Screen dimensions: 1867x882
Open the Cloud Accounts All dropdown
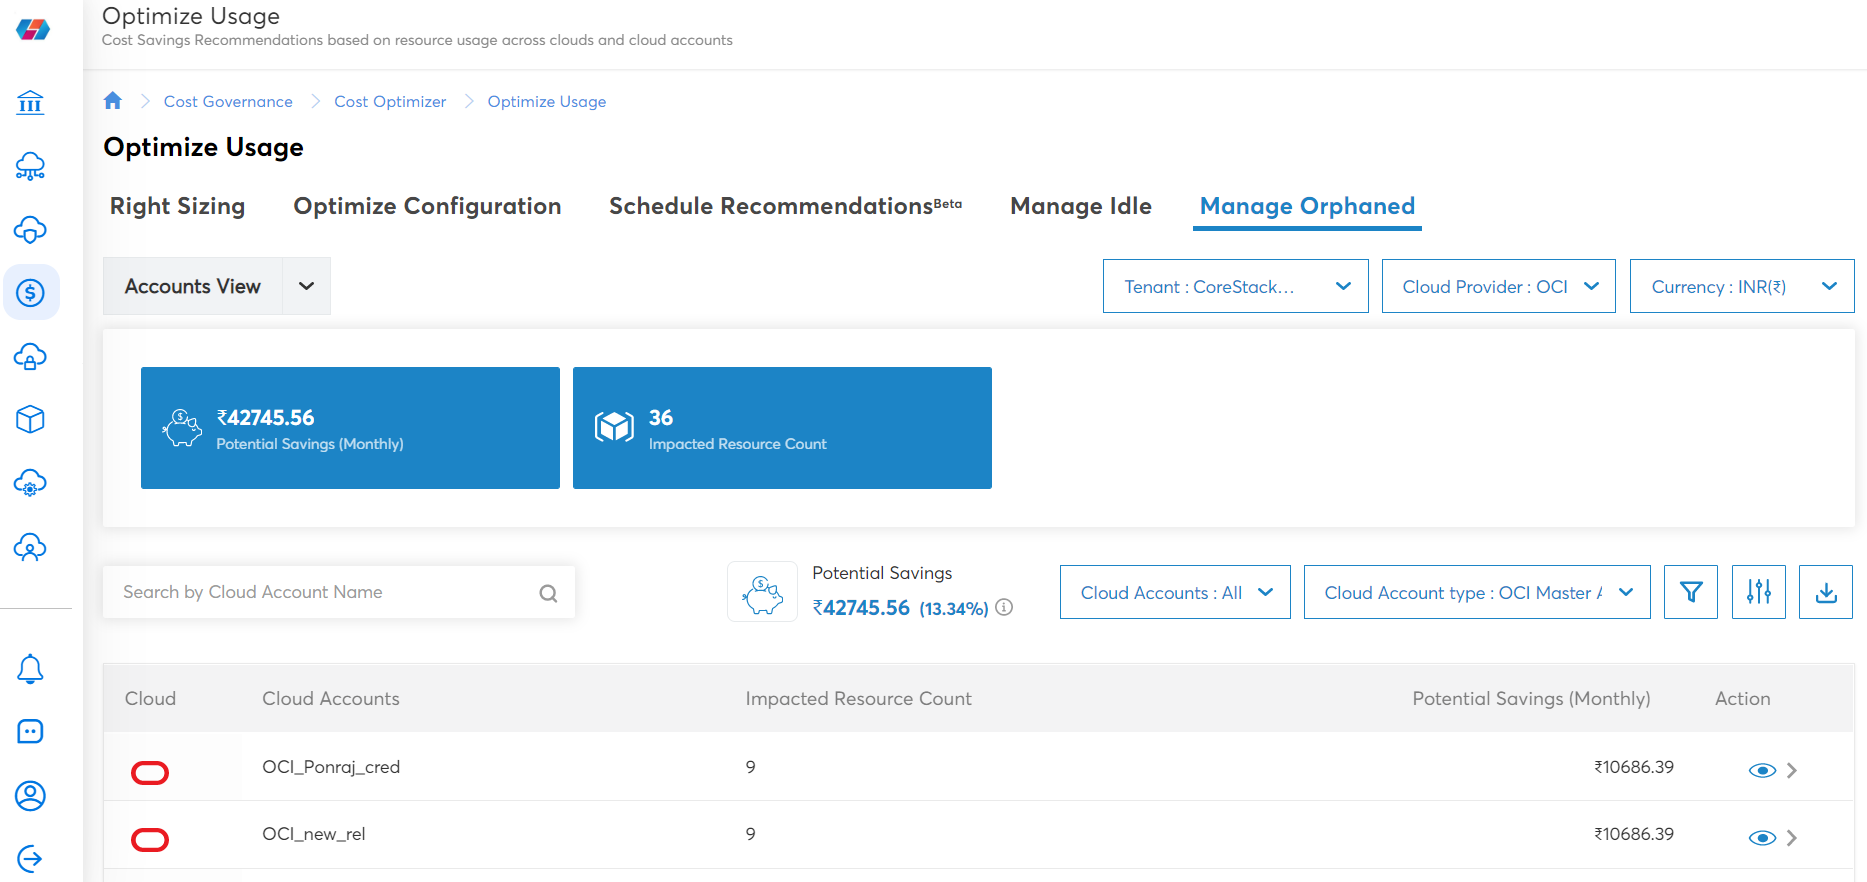[1175, 592]
